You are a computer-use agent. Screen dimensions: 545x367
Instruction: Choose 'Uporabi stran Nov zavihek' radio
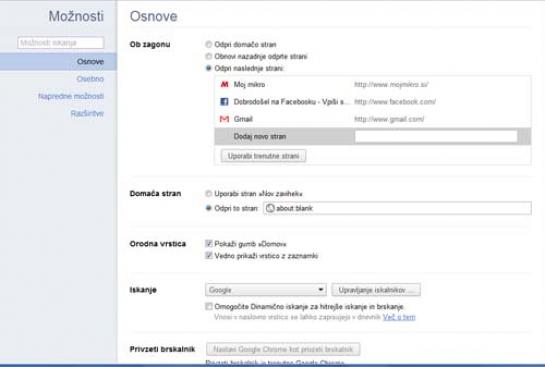click(208, 194)
